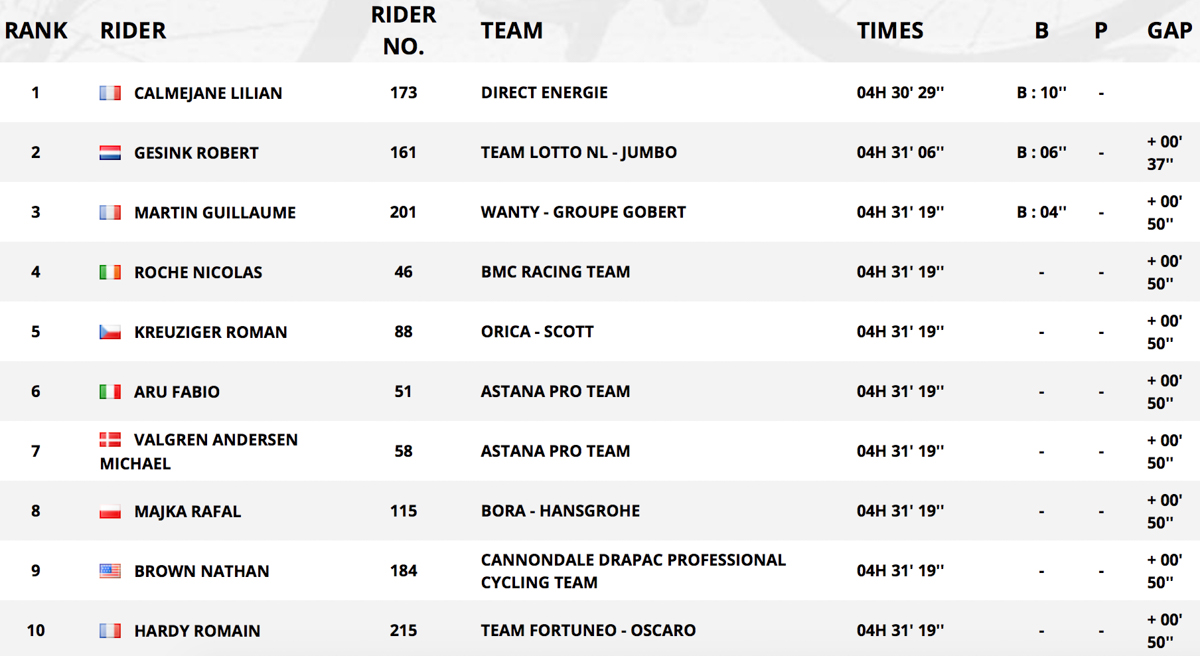This screenshot has width=1200, height=656.
Task: Select rider name KREUZIGER ROMAN
Action: click(x=211, y=332)
